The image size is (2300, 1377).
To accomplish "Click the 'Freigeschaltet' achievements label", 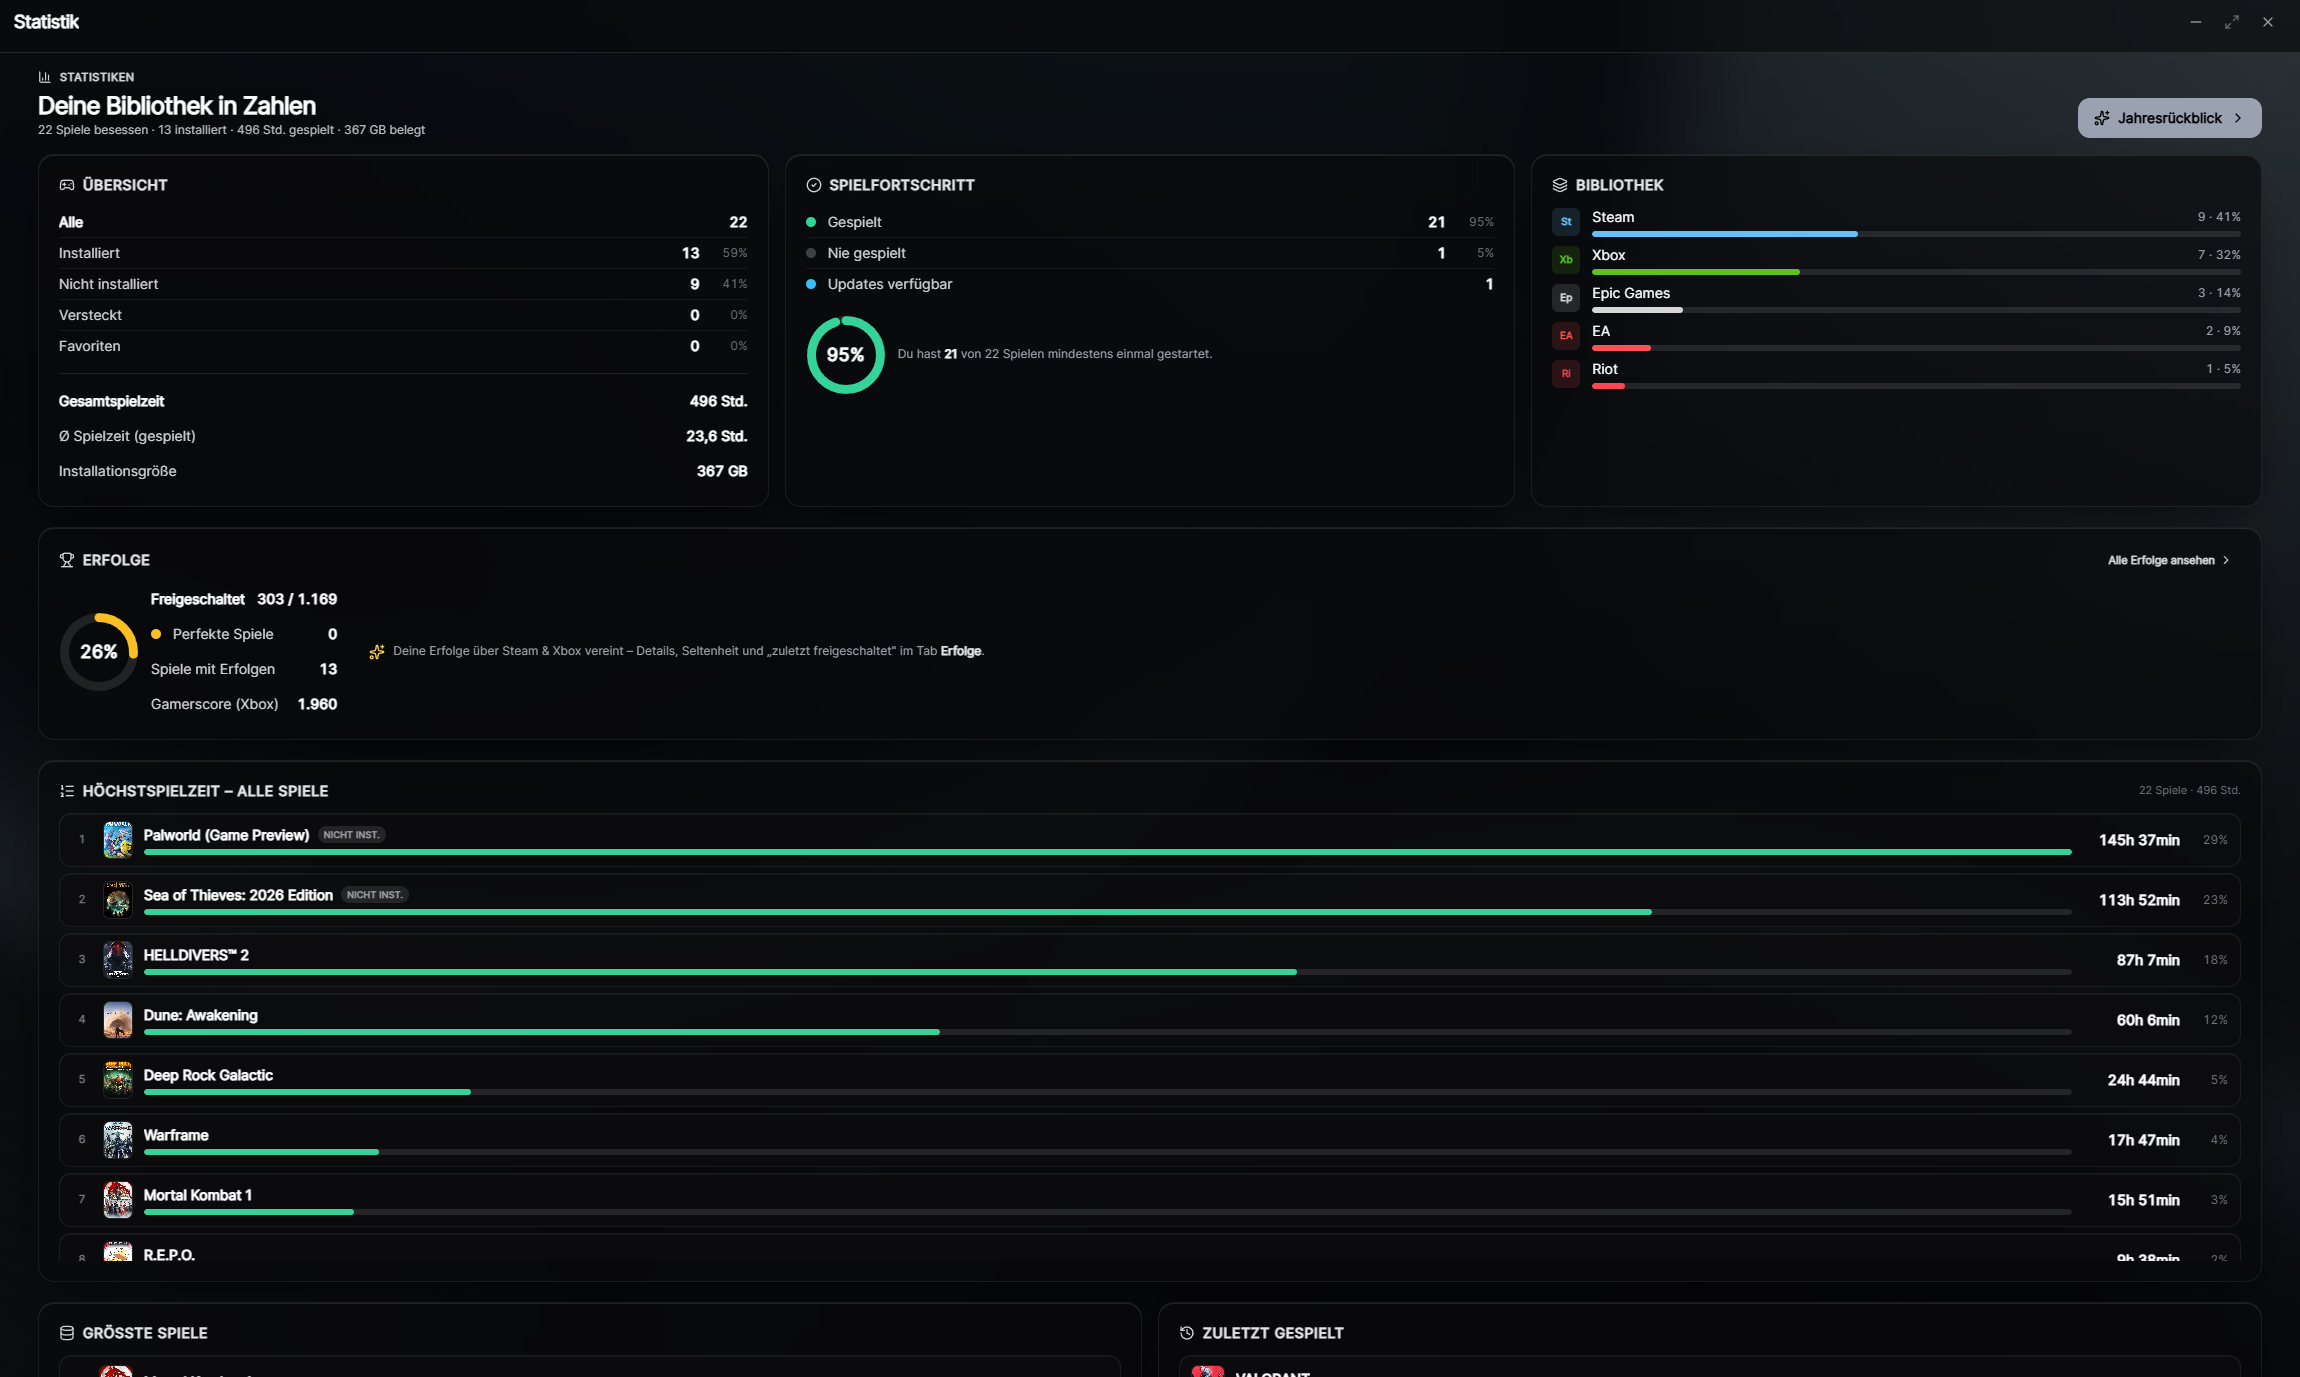I will click(x=197, y=599).
